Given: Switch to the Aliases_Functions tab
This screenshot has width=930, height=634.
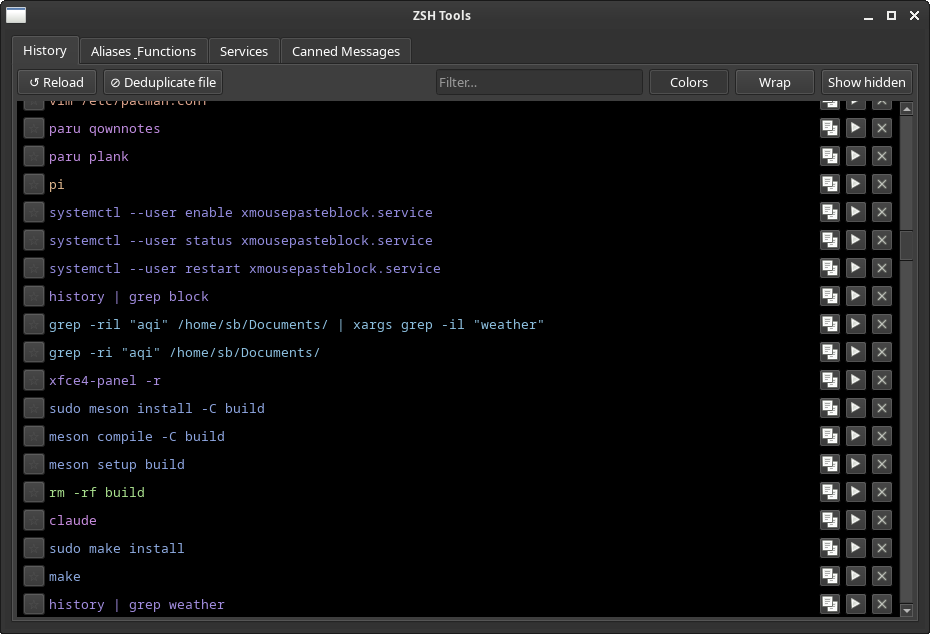Looking at the screenshot, I should 143,51.
